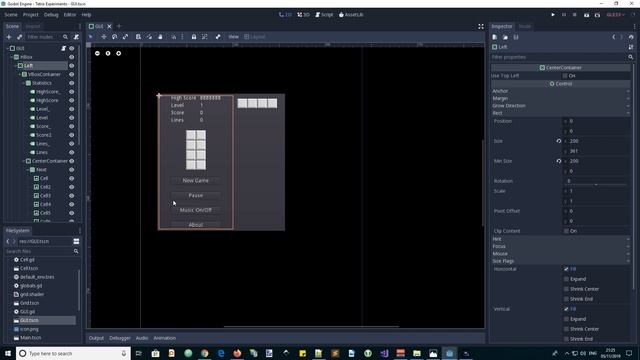Image resolution: width=640 pixels, height=360 pixels.
Task: Expand the Mouse property section
Action: coord(560,254)
